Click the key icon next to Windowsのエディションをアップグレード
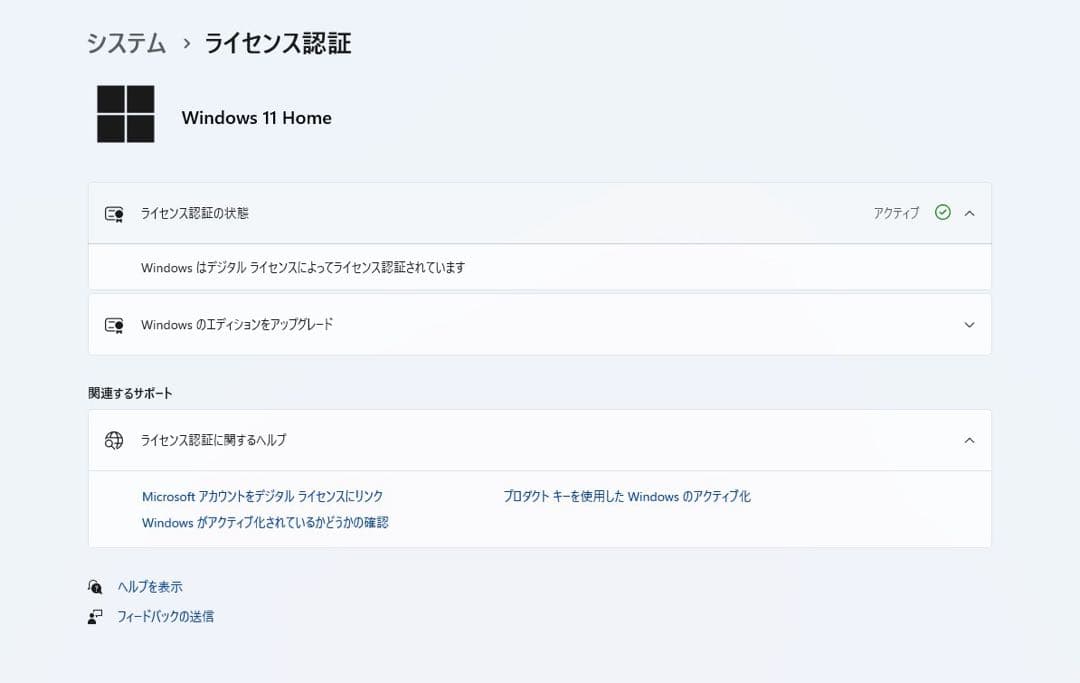The height and width of the screenshot is (683, 1080). pos(114,324)
